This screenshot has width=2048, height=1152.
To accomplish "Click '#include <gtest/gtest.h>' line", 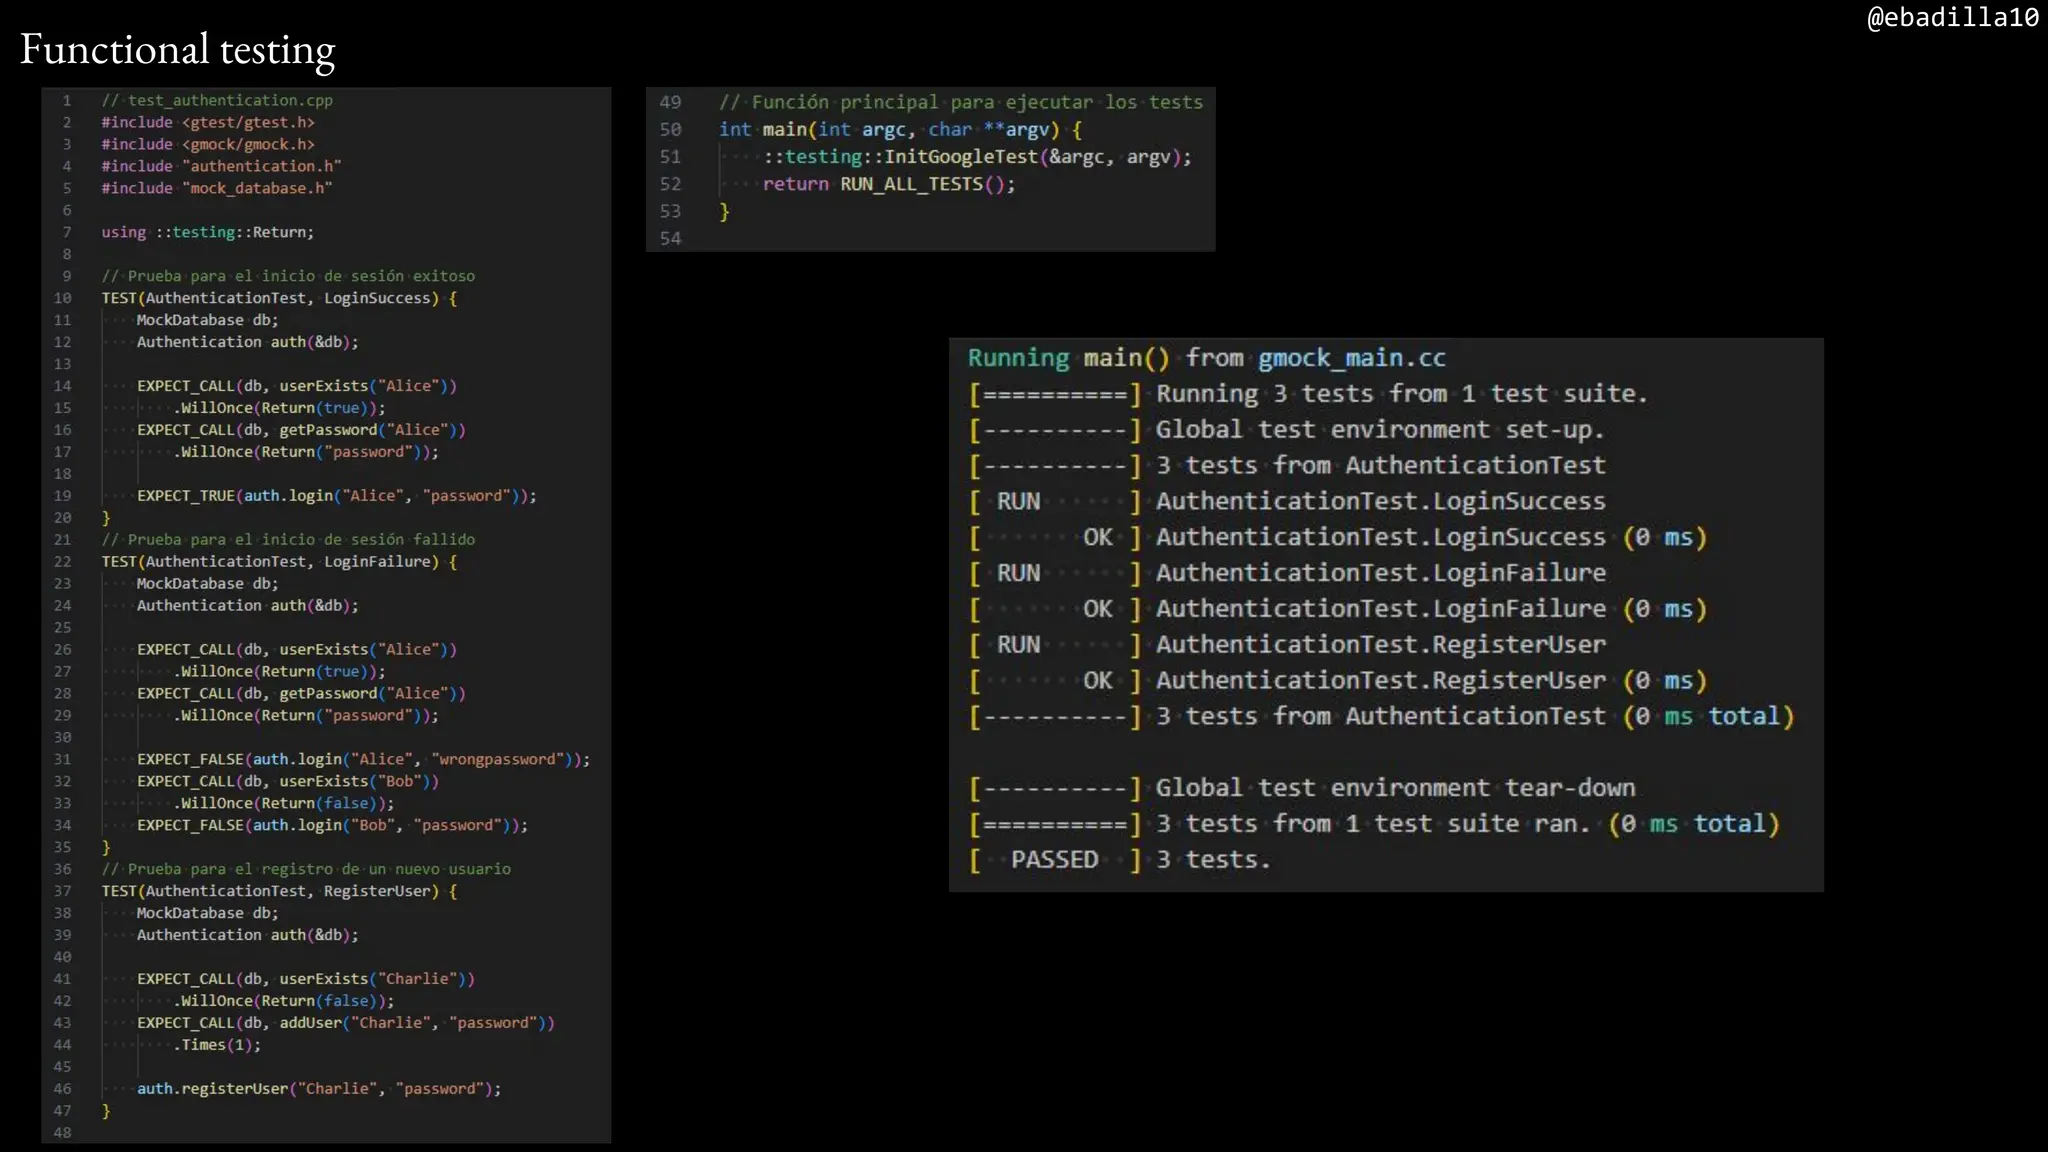I will click(x=208, y=122).
